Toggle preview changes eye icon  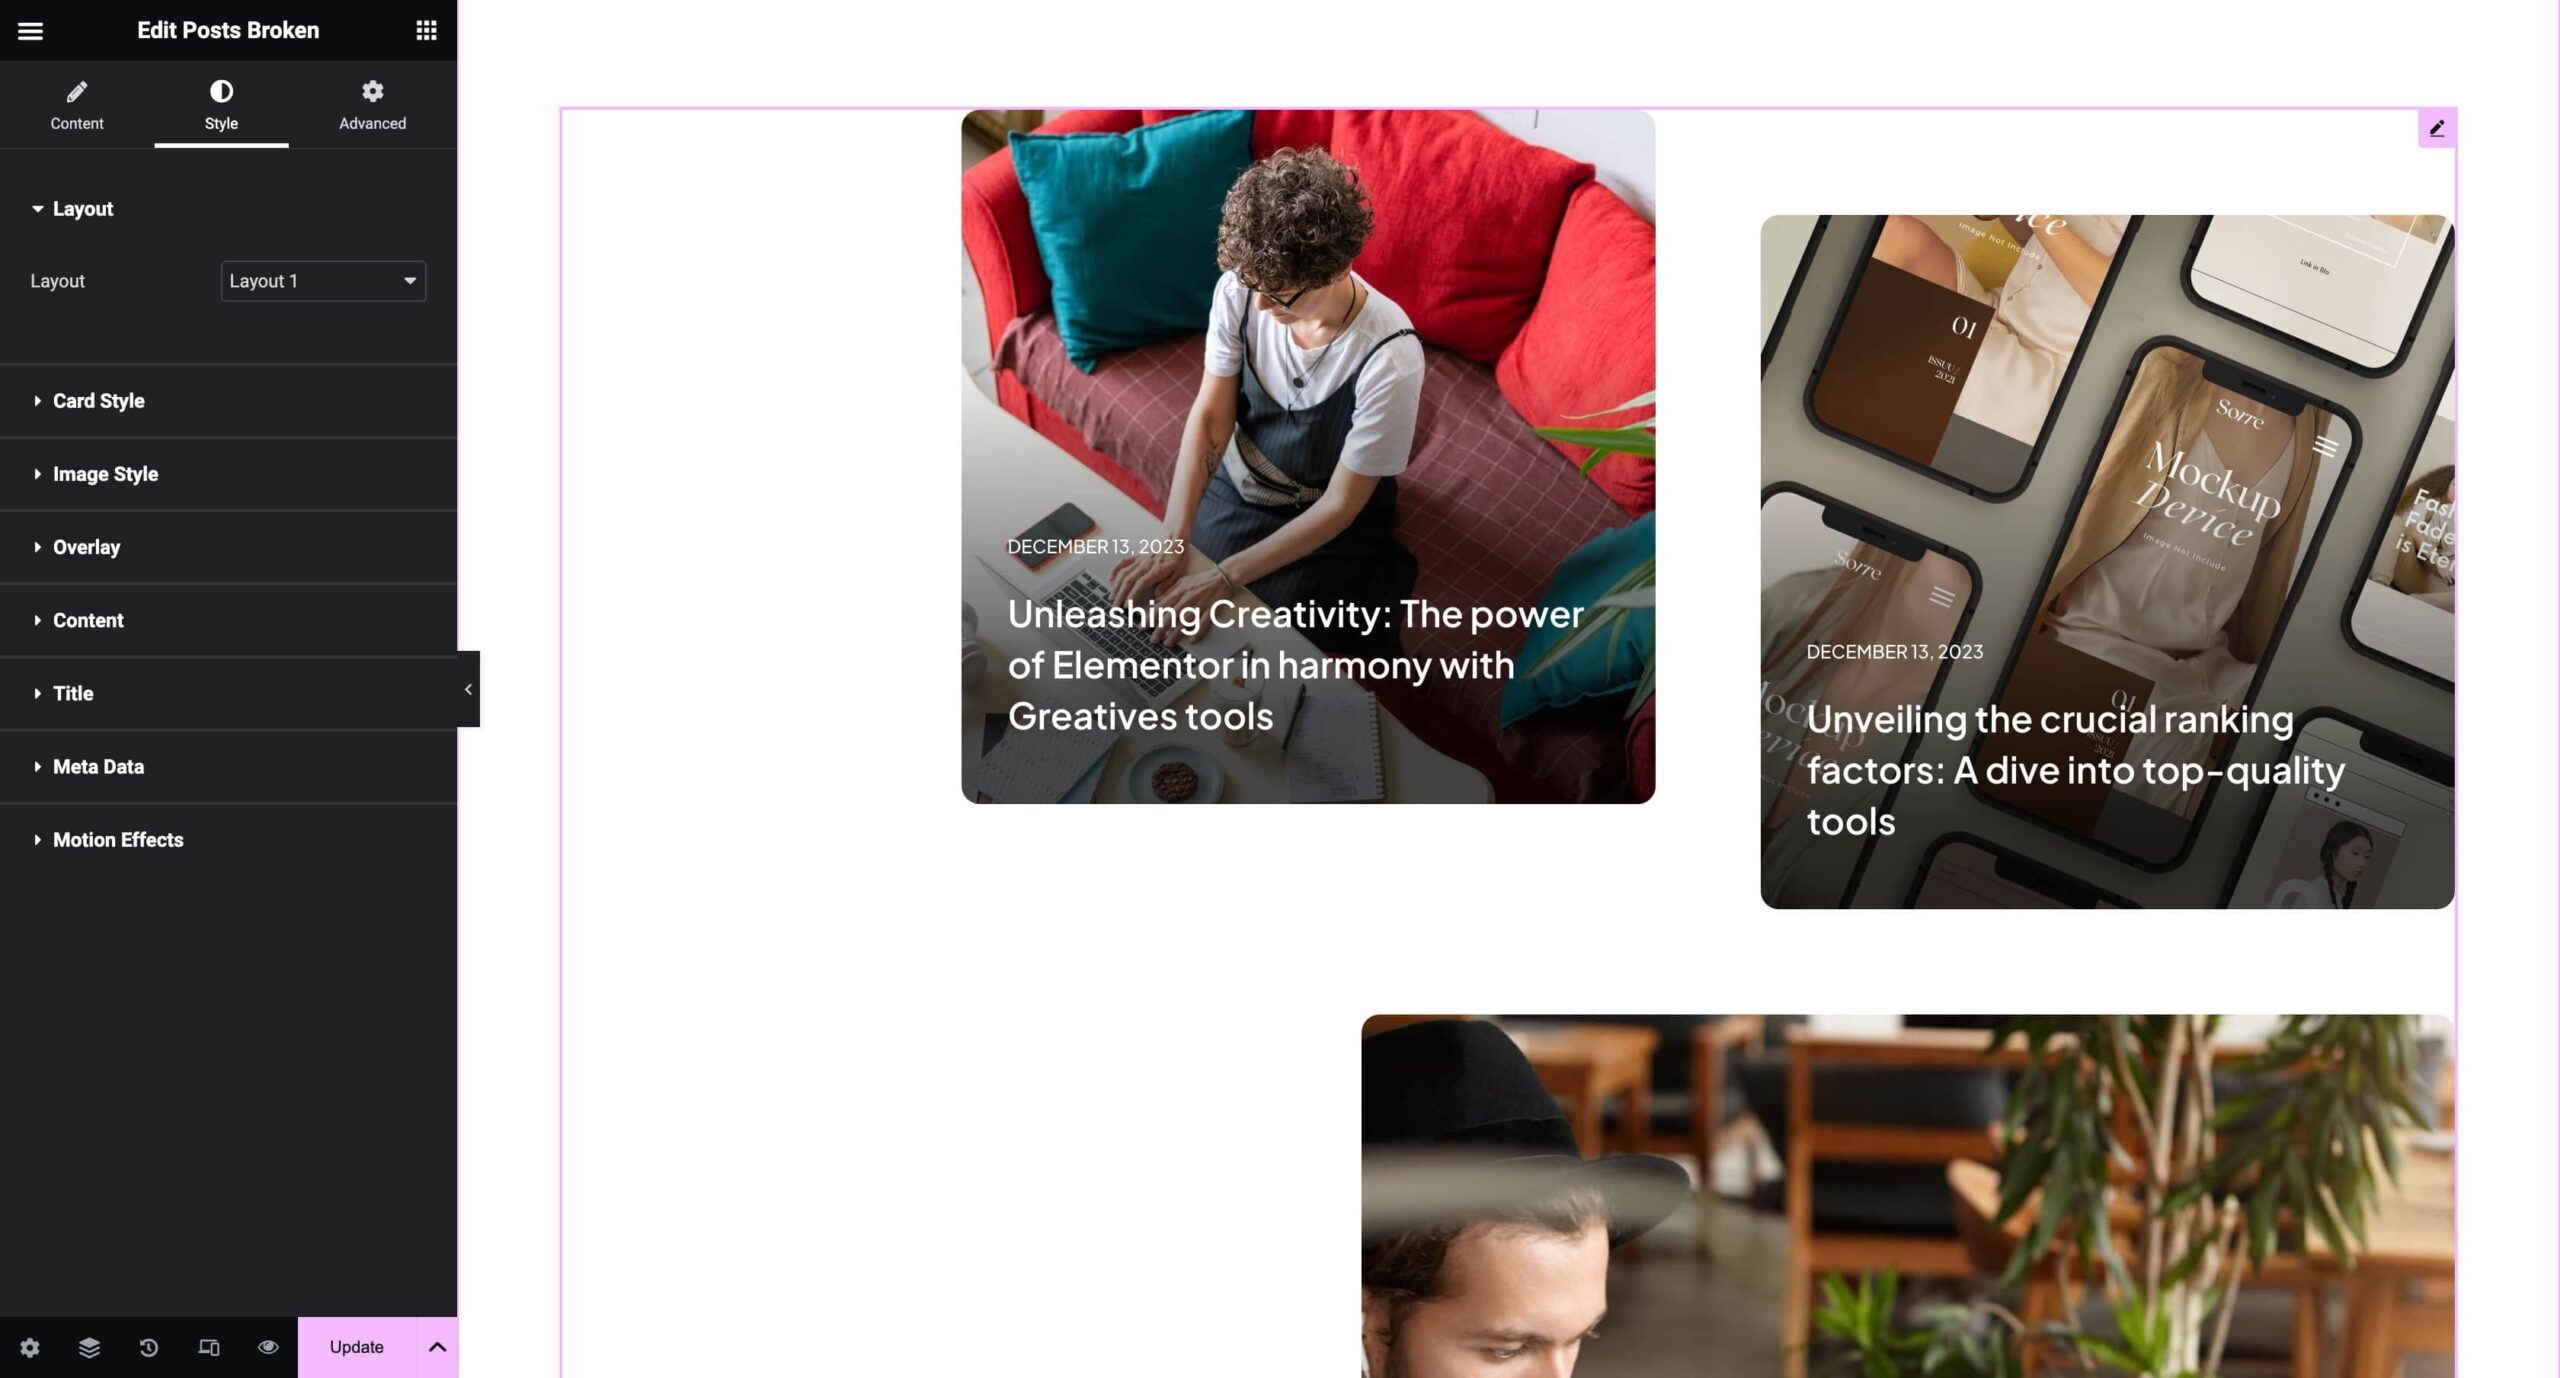[x=268, y=1347]
